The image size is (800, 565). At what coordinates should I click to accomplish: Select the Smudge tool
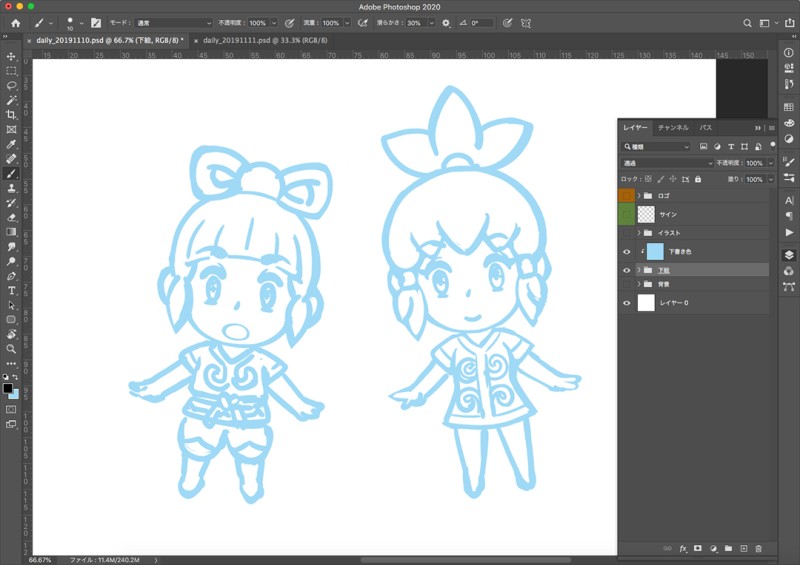[x=11, y=247]
